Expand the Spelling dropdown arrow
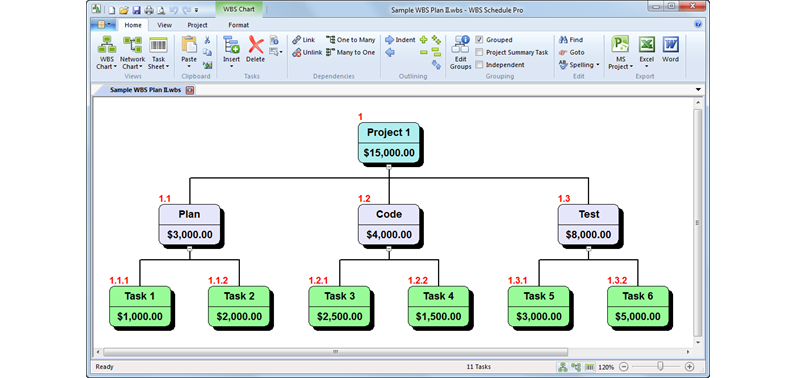 (597, 65)
